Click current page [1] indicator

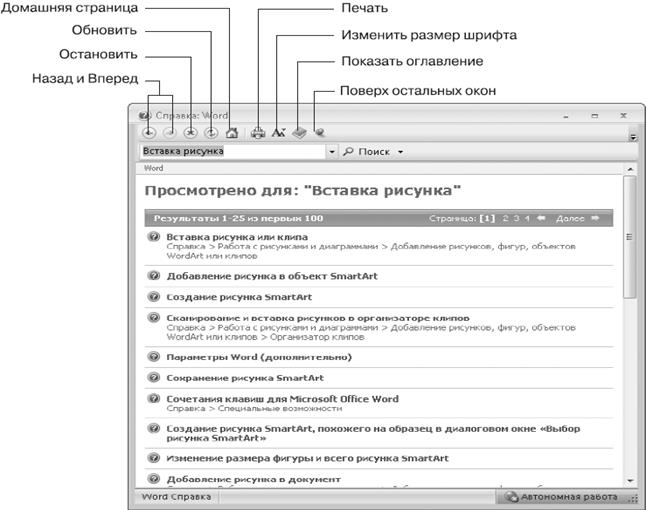[x=487, y=218]
